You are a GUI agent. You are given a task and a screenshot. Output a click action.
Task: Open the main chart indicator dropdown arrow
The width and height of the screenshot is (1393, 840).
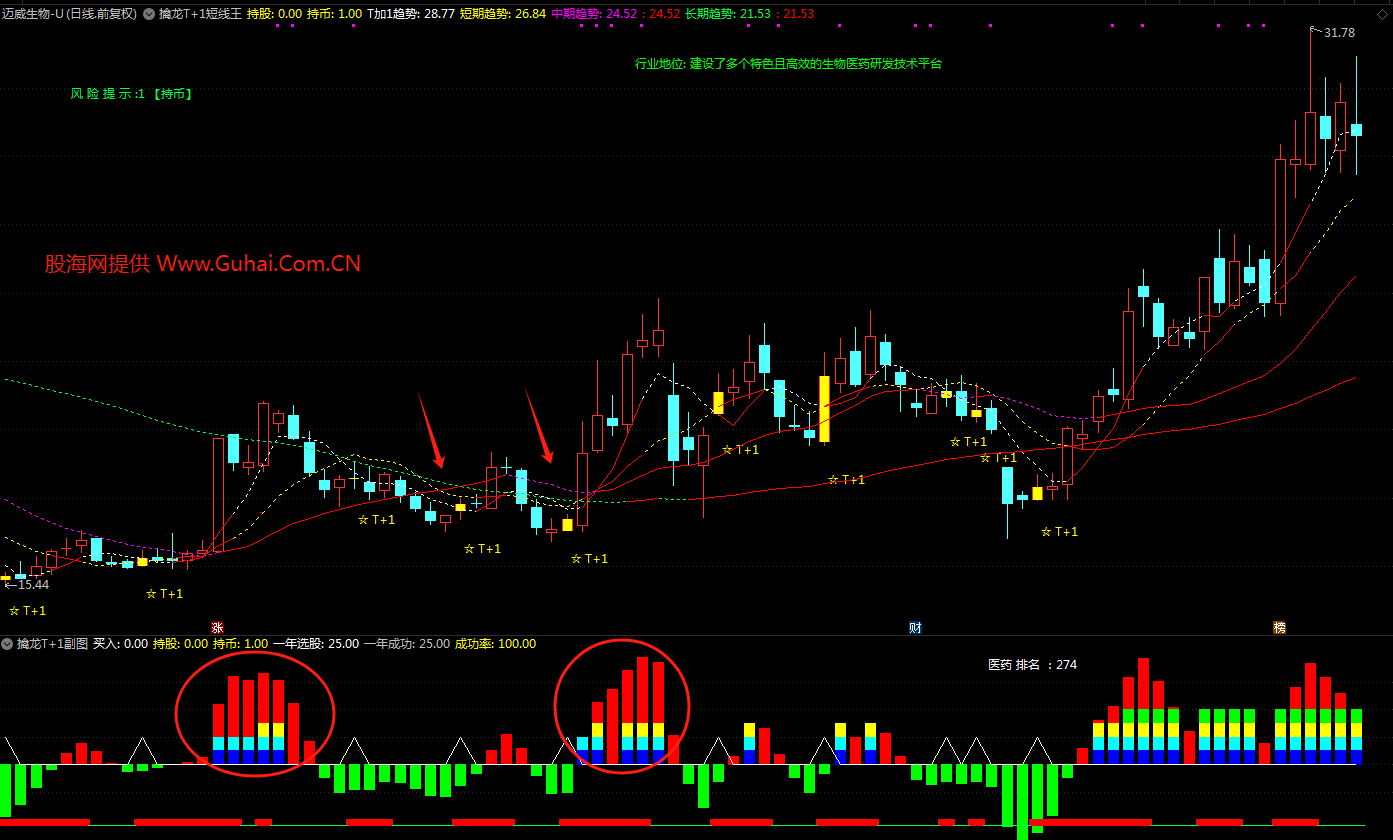149,14
